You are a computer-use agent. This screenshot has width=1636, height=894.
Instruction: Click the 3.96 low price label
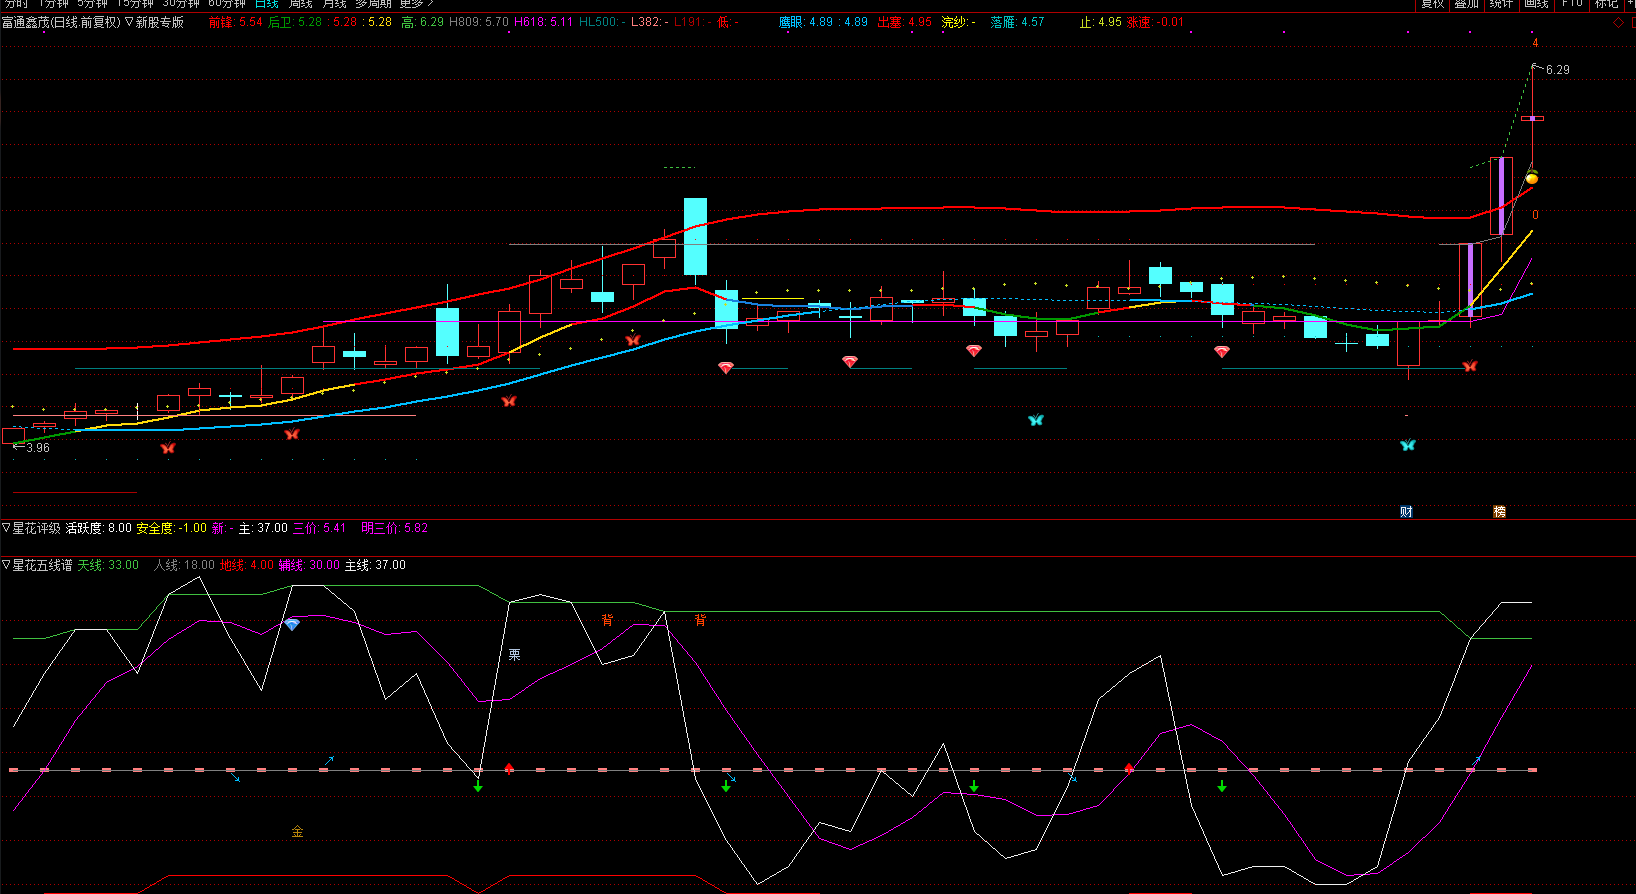pyautogui.click(x=38, y=448)
